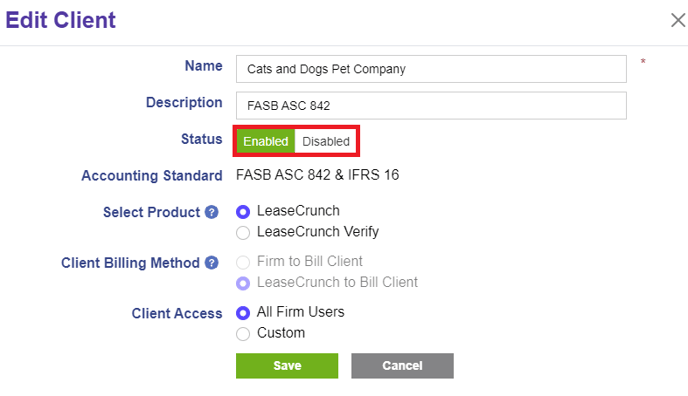Click the Description field label
The height and width of the screenshot is (396, 688).
point(184,102)
